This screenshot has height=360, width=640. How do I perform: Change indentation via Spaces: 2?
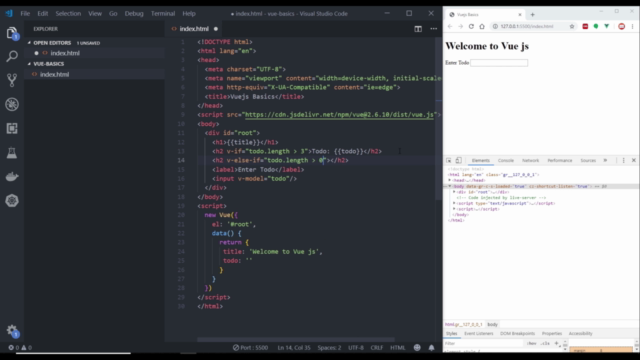pyautogui.click(x=329, y=348)
